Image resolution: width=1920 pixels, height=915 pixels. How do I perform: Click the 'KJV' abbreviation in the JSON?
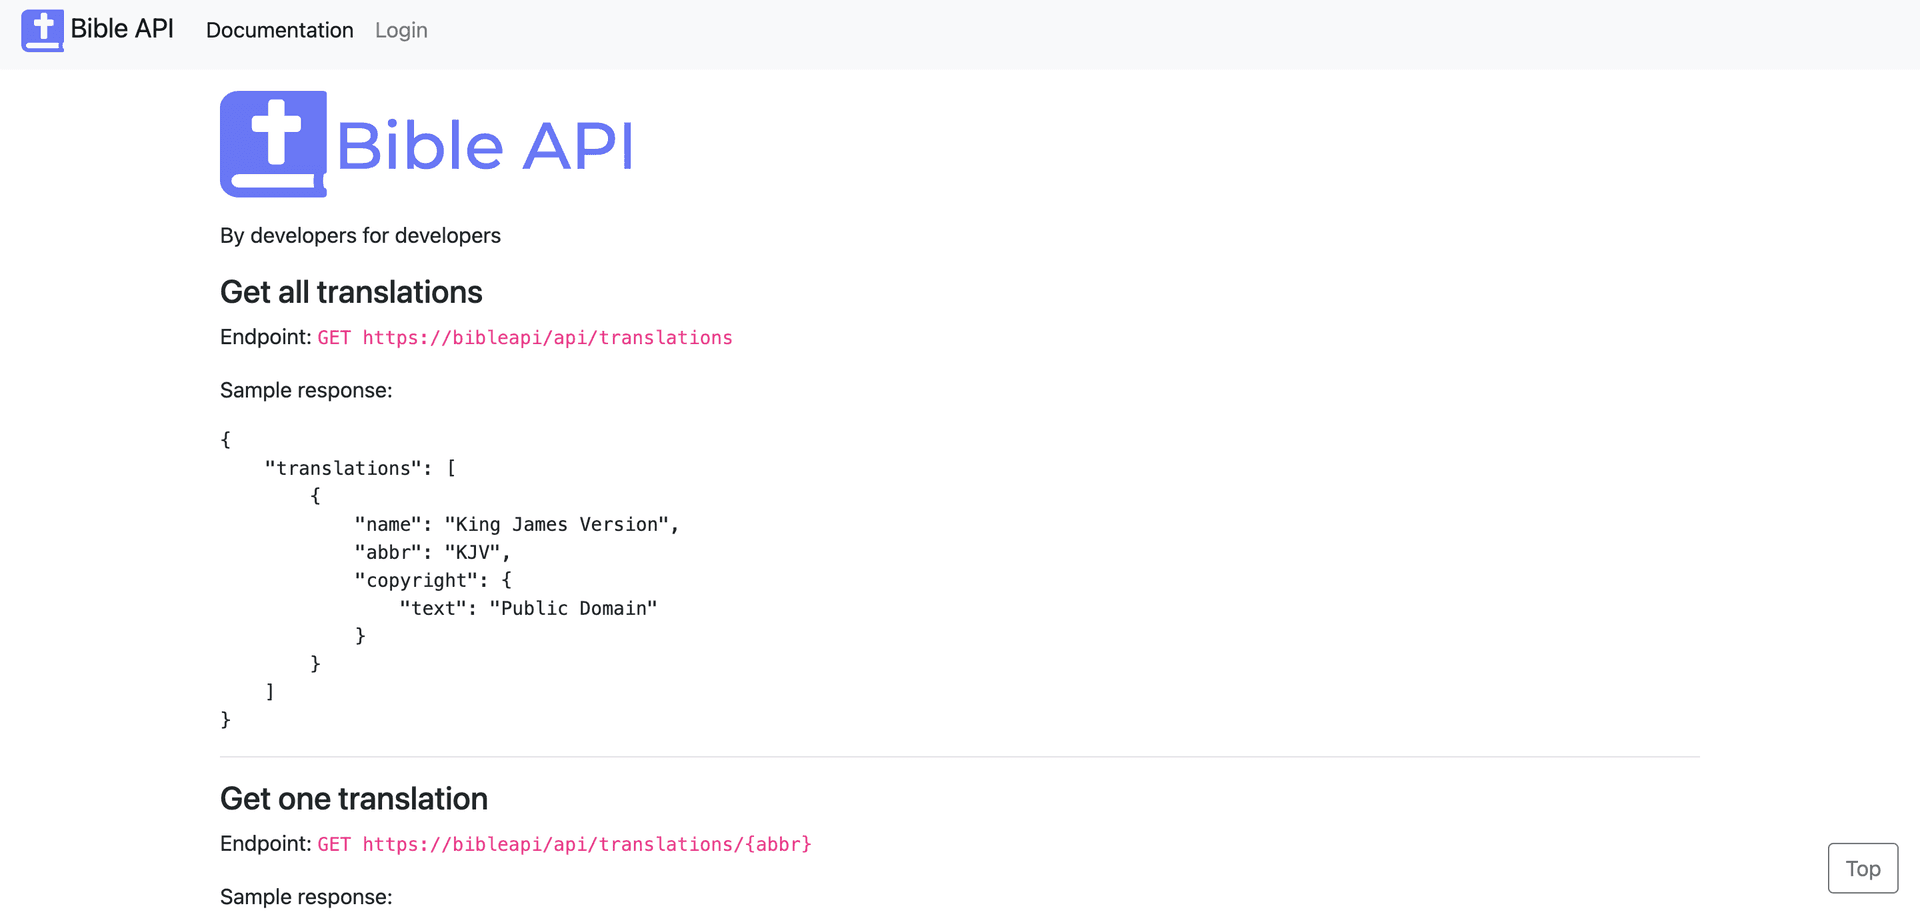474,551
